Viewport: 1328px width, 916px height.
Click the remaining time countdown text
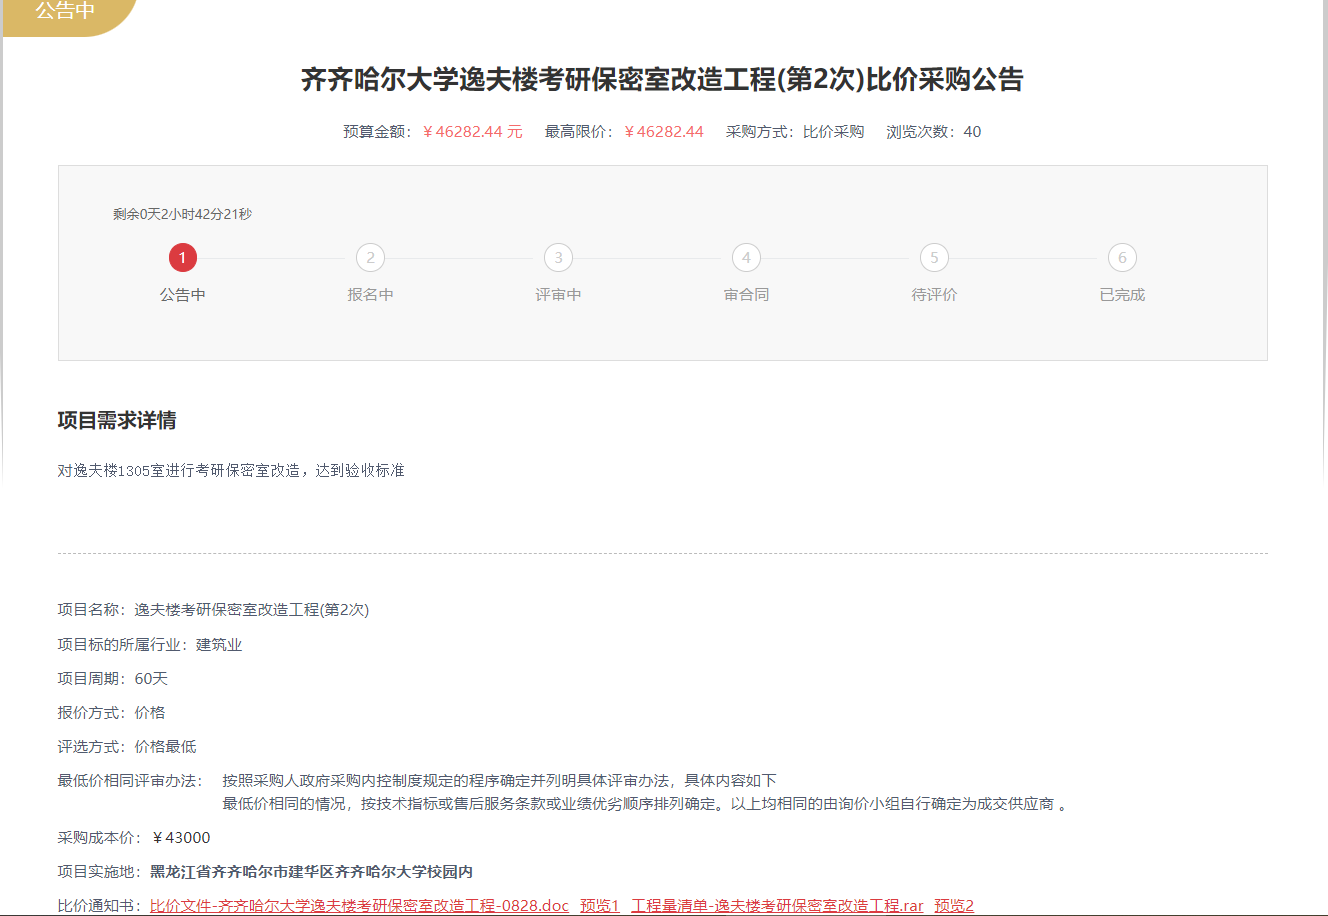[182, 214]
